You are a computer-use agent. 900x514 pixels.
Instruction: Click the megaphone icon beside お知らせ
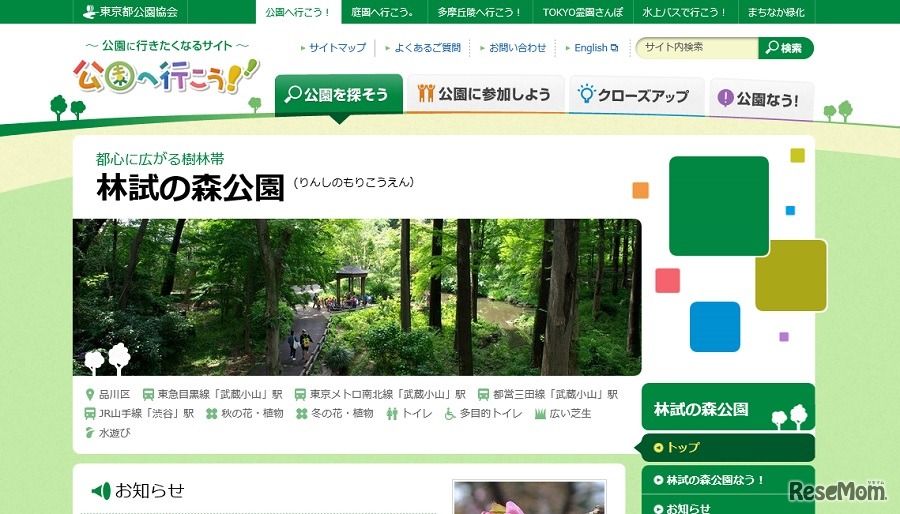(101, 490)
